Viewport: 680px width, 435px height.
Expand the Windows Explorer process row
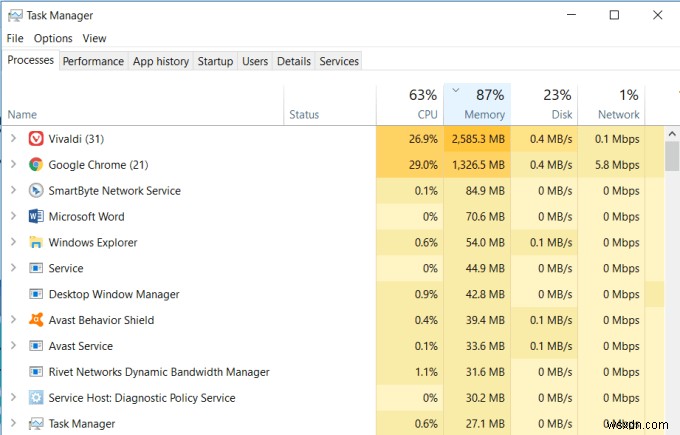(13, 242)
